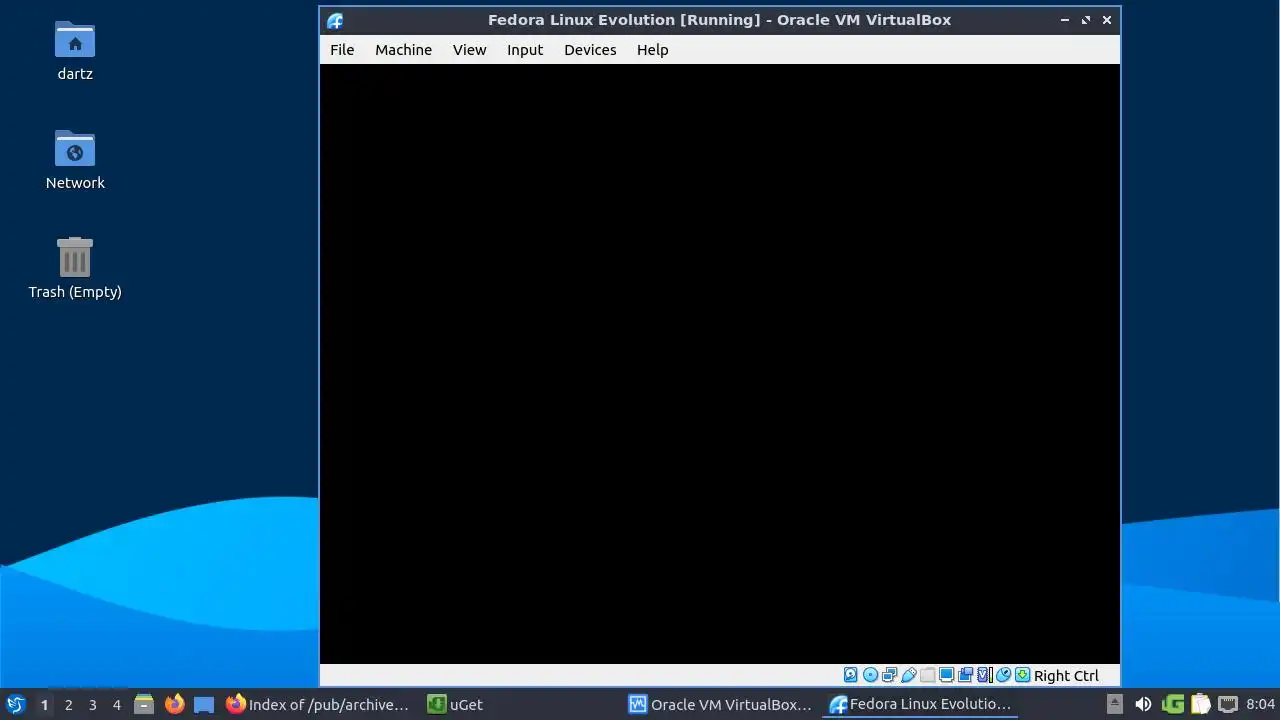Viewport: 1280px width, 720px height.
Task: Click inside the black VM display
Action: click(720, 364)
